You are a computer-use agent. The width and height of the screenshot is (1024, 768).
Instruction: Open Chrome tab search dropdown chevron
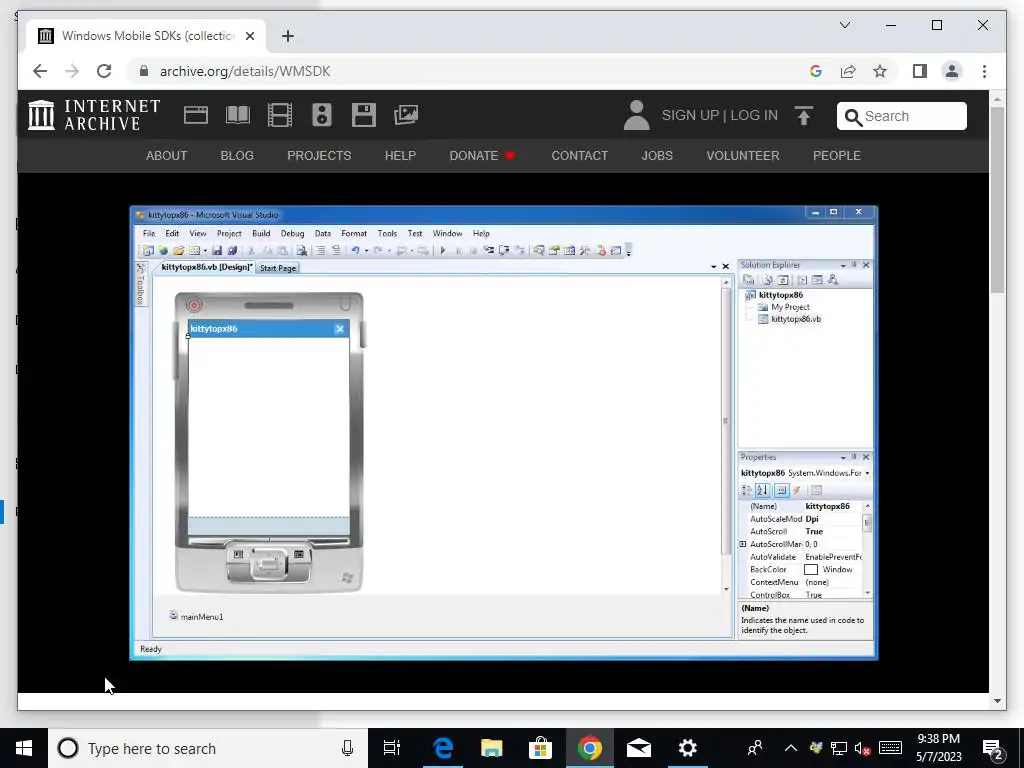844,25
